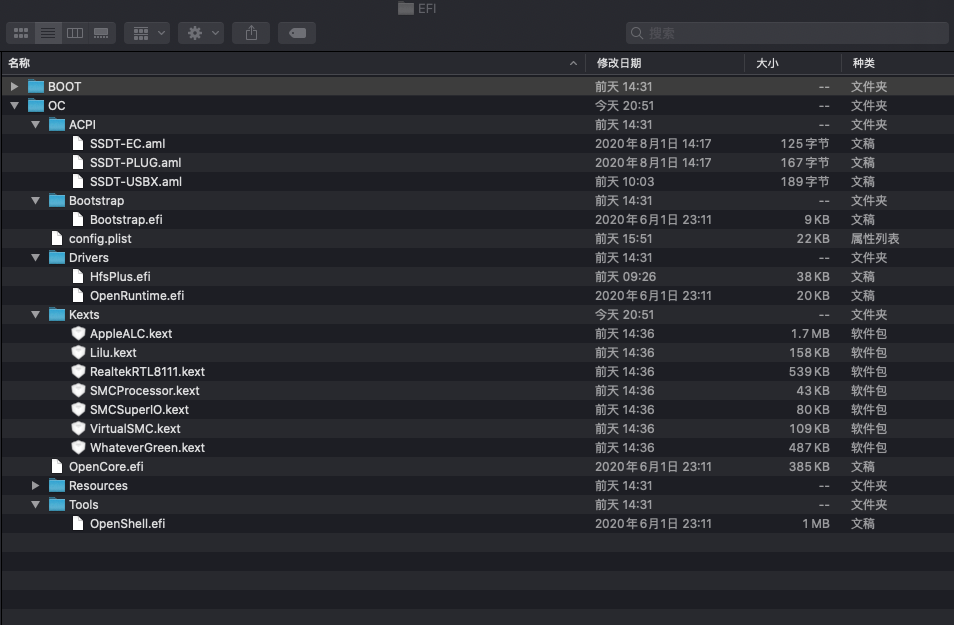Click the HfsPlus.efi file icon

[78, 276]
